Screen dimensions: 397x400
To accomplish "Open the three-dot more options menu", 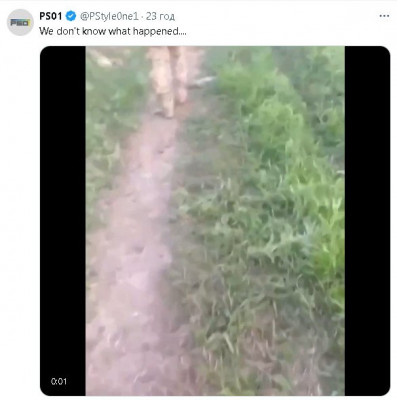I will pyautogui.click(x=384, y=16).
